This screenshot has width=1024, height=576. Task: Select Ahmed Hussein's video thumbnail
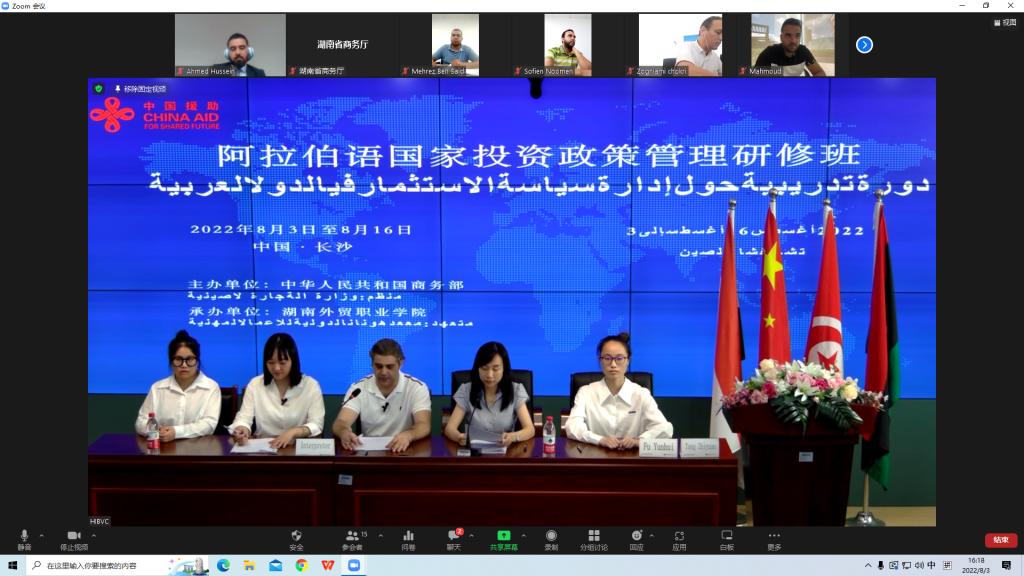pos(230,44)
